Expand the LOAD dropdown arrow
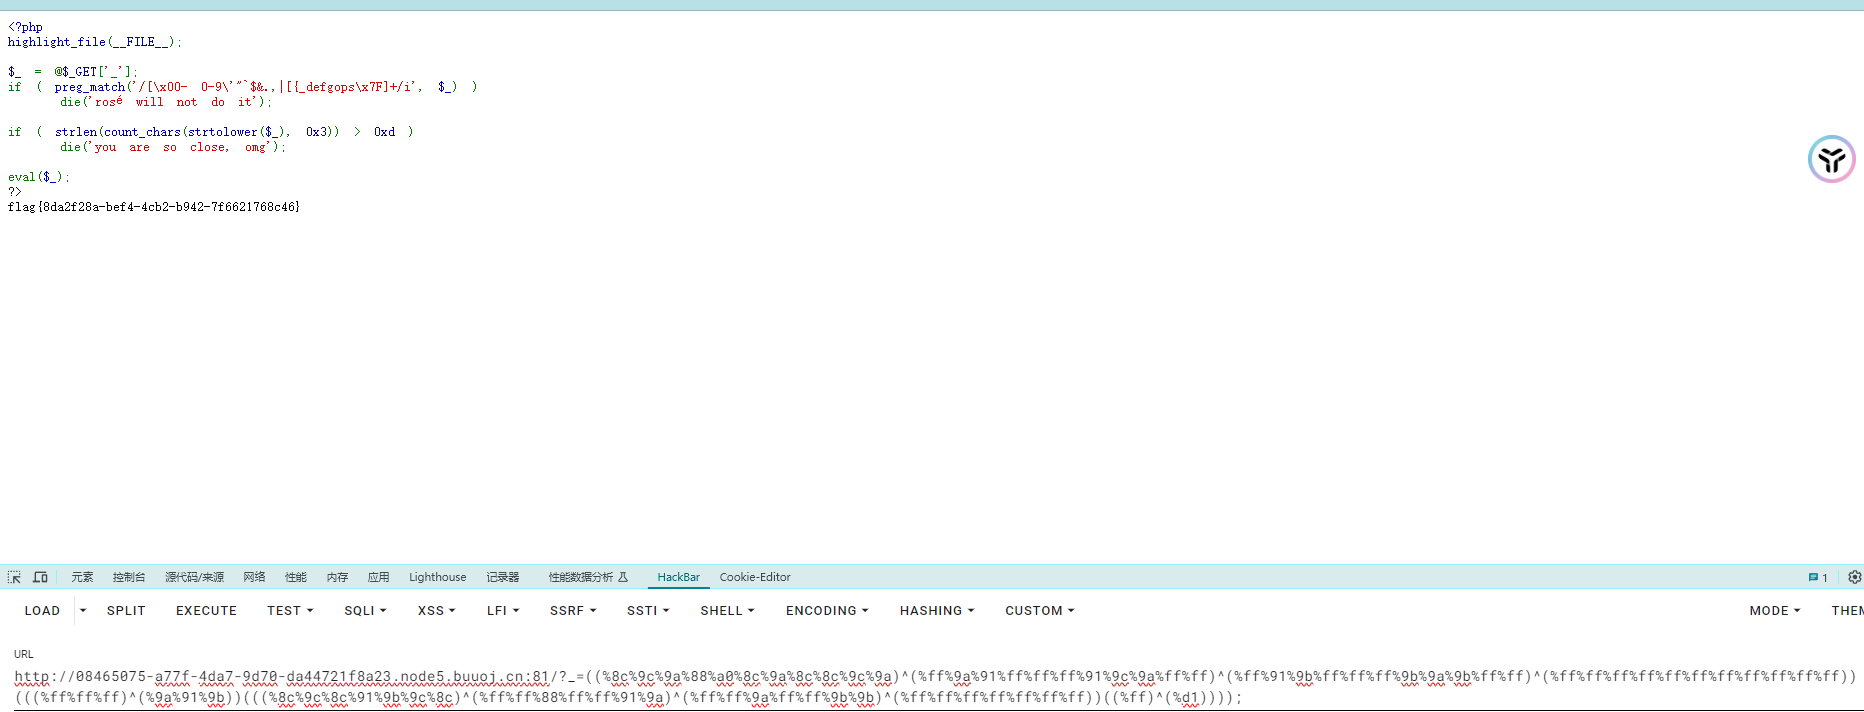Screen dimensions: 1864x712 pyautogui.click(x=83, y=610)
